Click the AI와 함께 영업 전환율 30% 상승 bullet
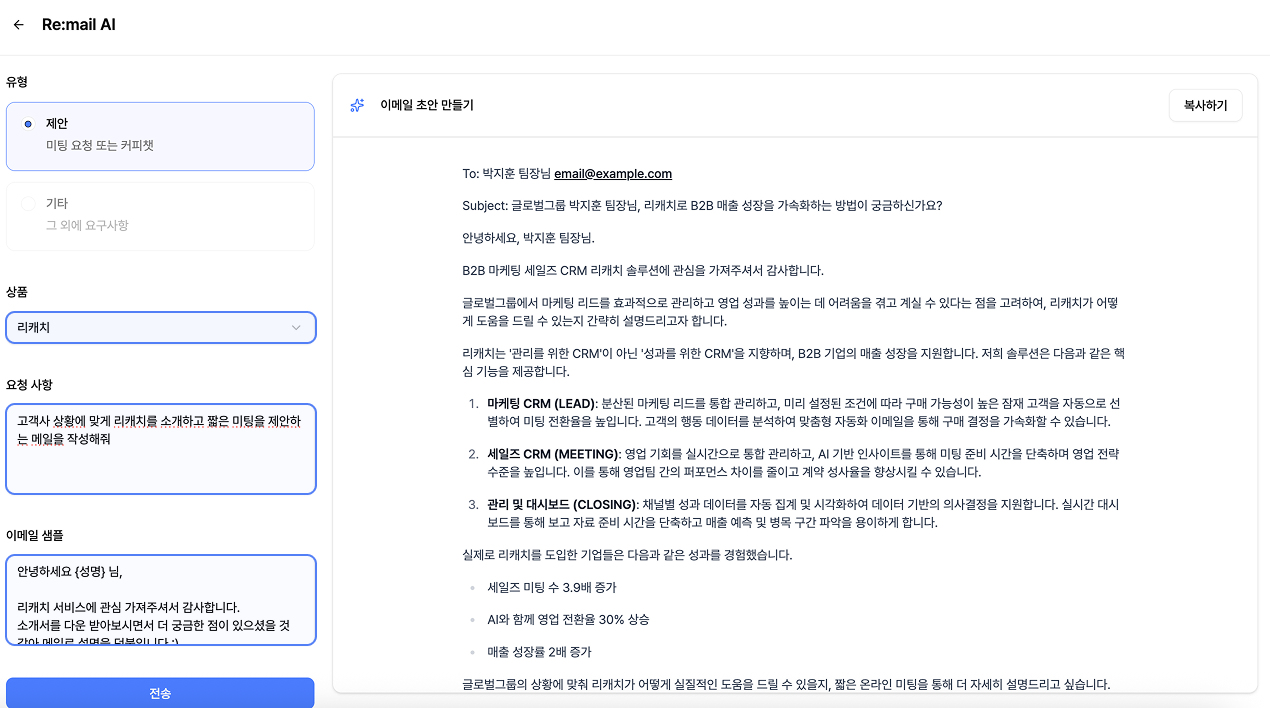This screenshot has height=708, width=1270. pos(568,619)
